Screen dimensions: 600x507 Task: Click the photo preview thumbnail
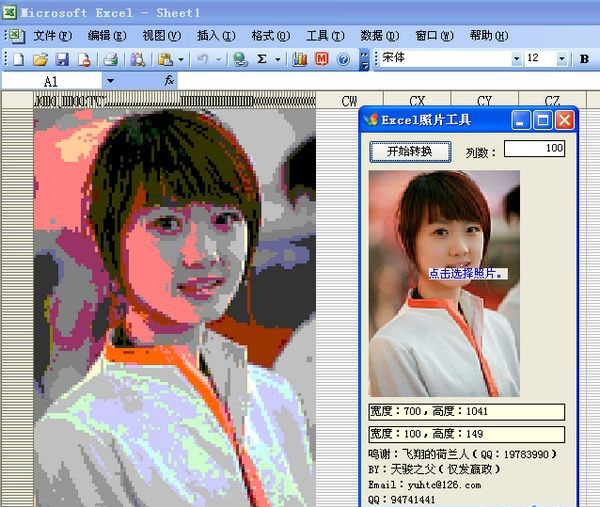pos(444,283)
